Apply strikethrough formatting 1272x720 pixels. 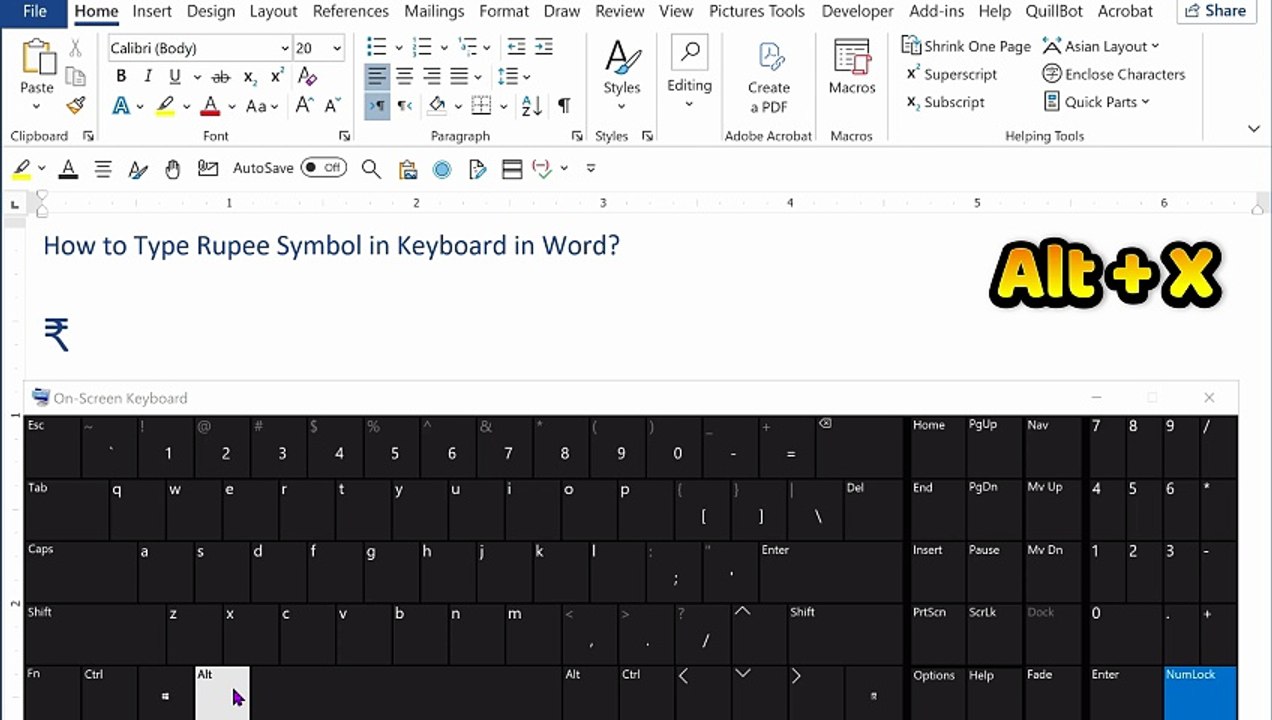tap(221, 77)
